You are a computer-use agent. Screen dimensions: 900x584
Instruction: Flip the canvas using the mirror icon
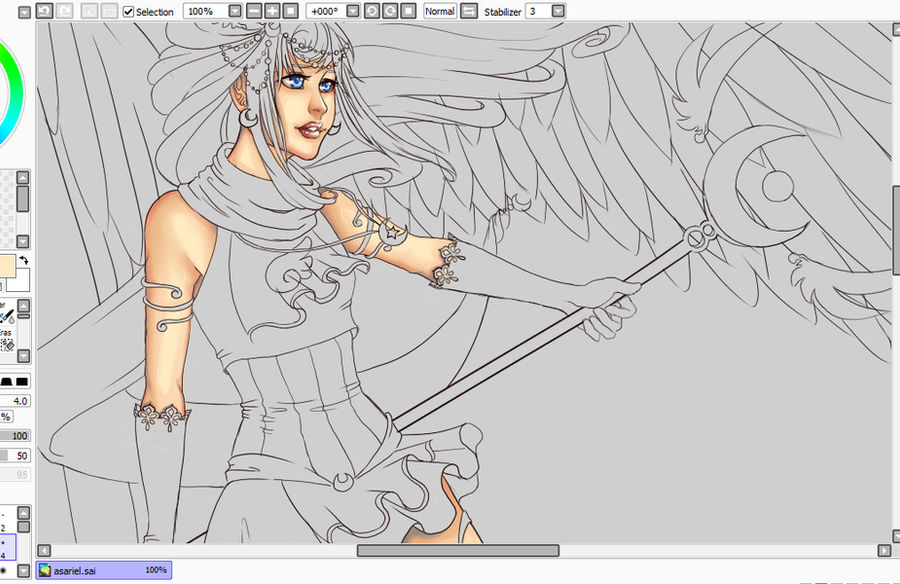click(466, 10)
